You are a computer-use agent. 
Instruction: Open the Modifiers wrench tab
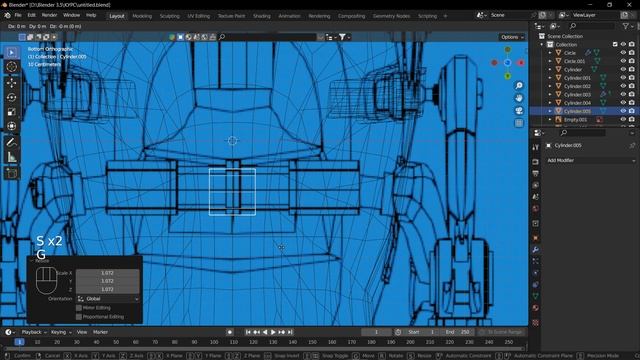(x=536, y=249)
